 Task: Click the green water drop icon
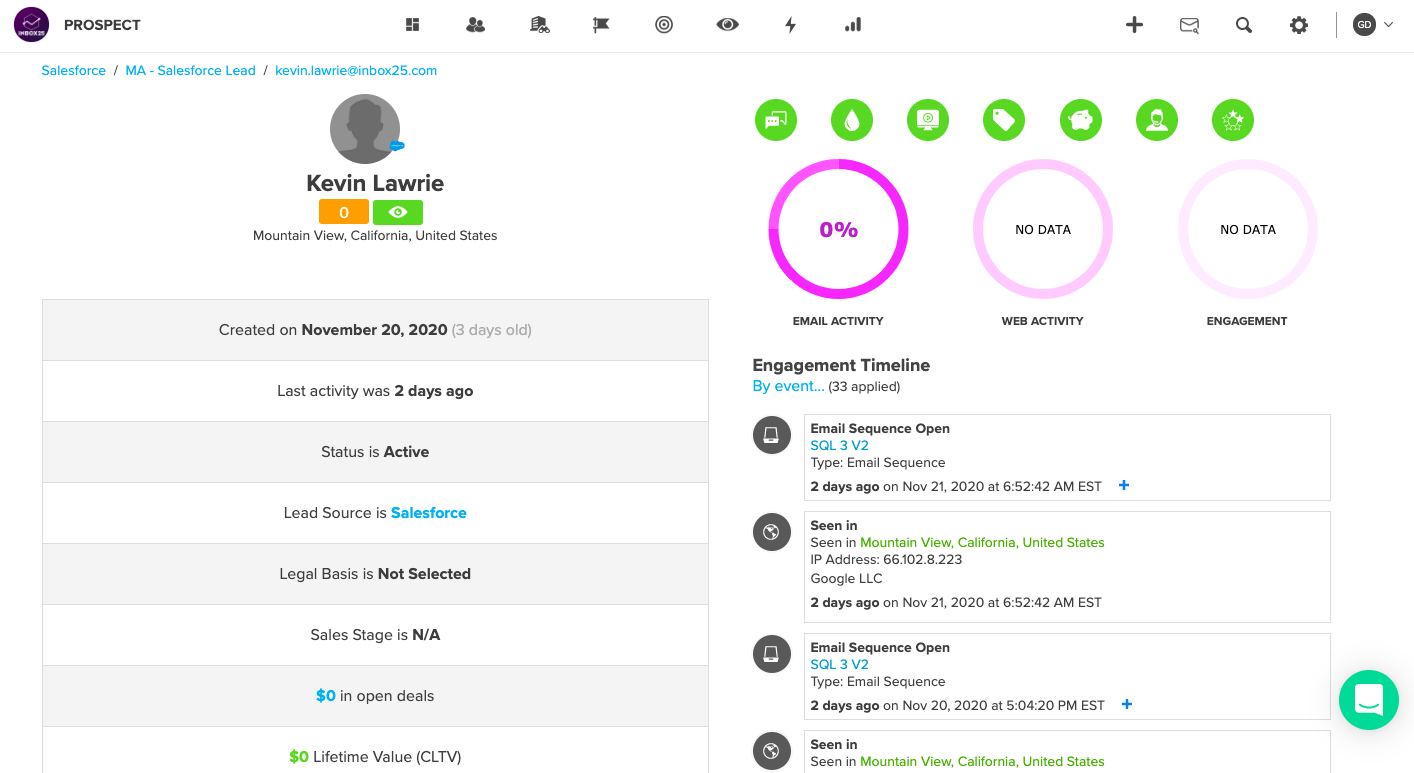[852, 121]
